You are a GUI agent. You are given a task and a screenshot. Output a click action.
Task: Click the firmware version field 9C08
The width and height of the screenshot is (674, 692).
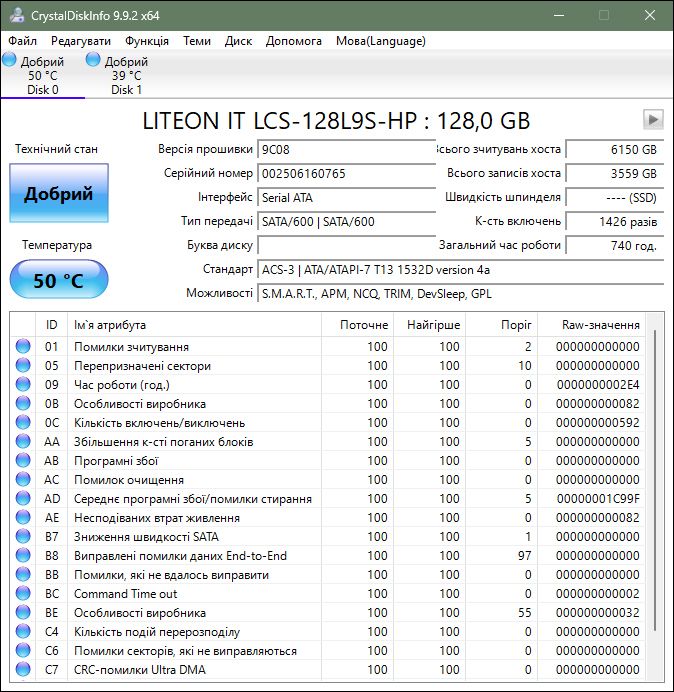[x=346, y=149]
